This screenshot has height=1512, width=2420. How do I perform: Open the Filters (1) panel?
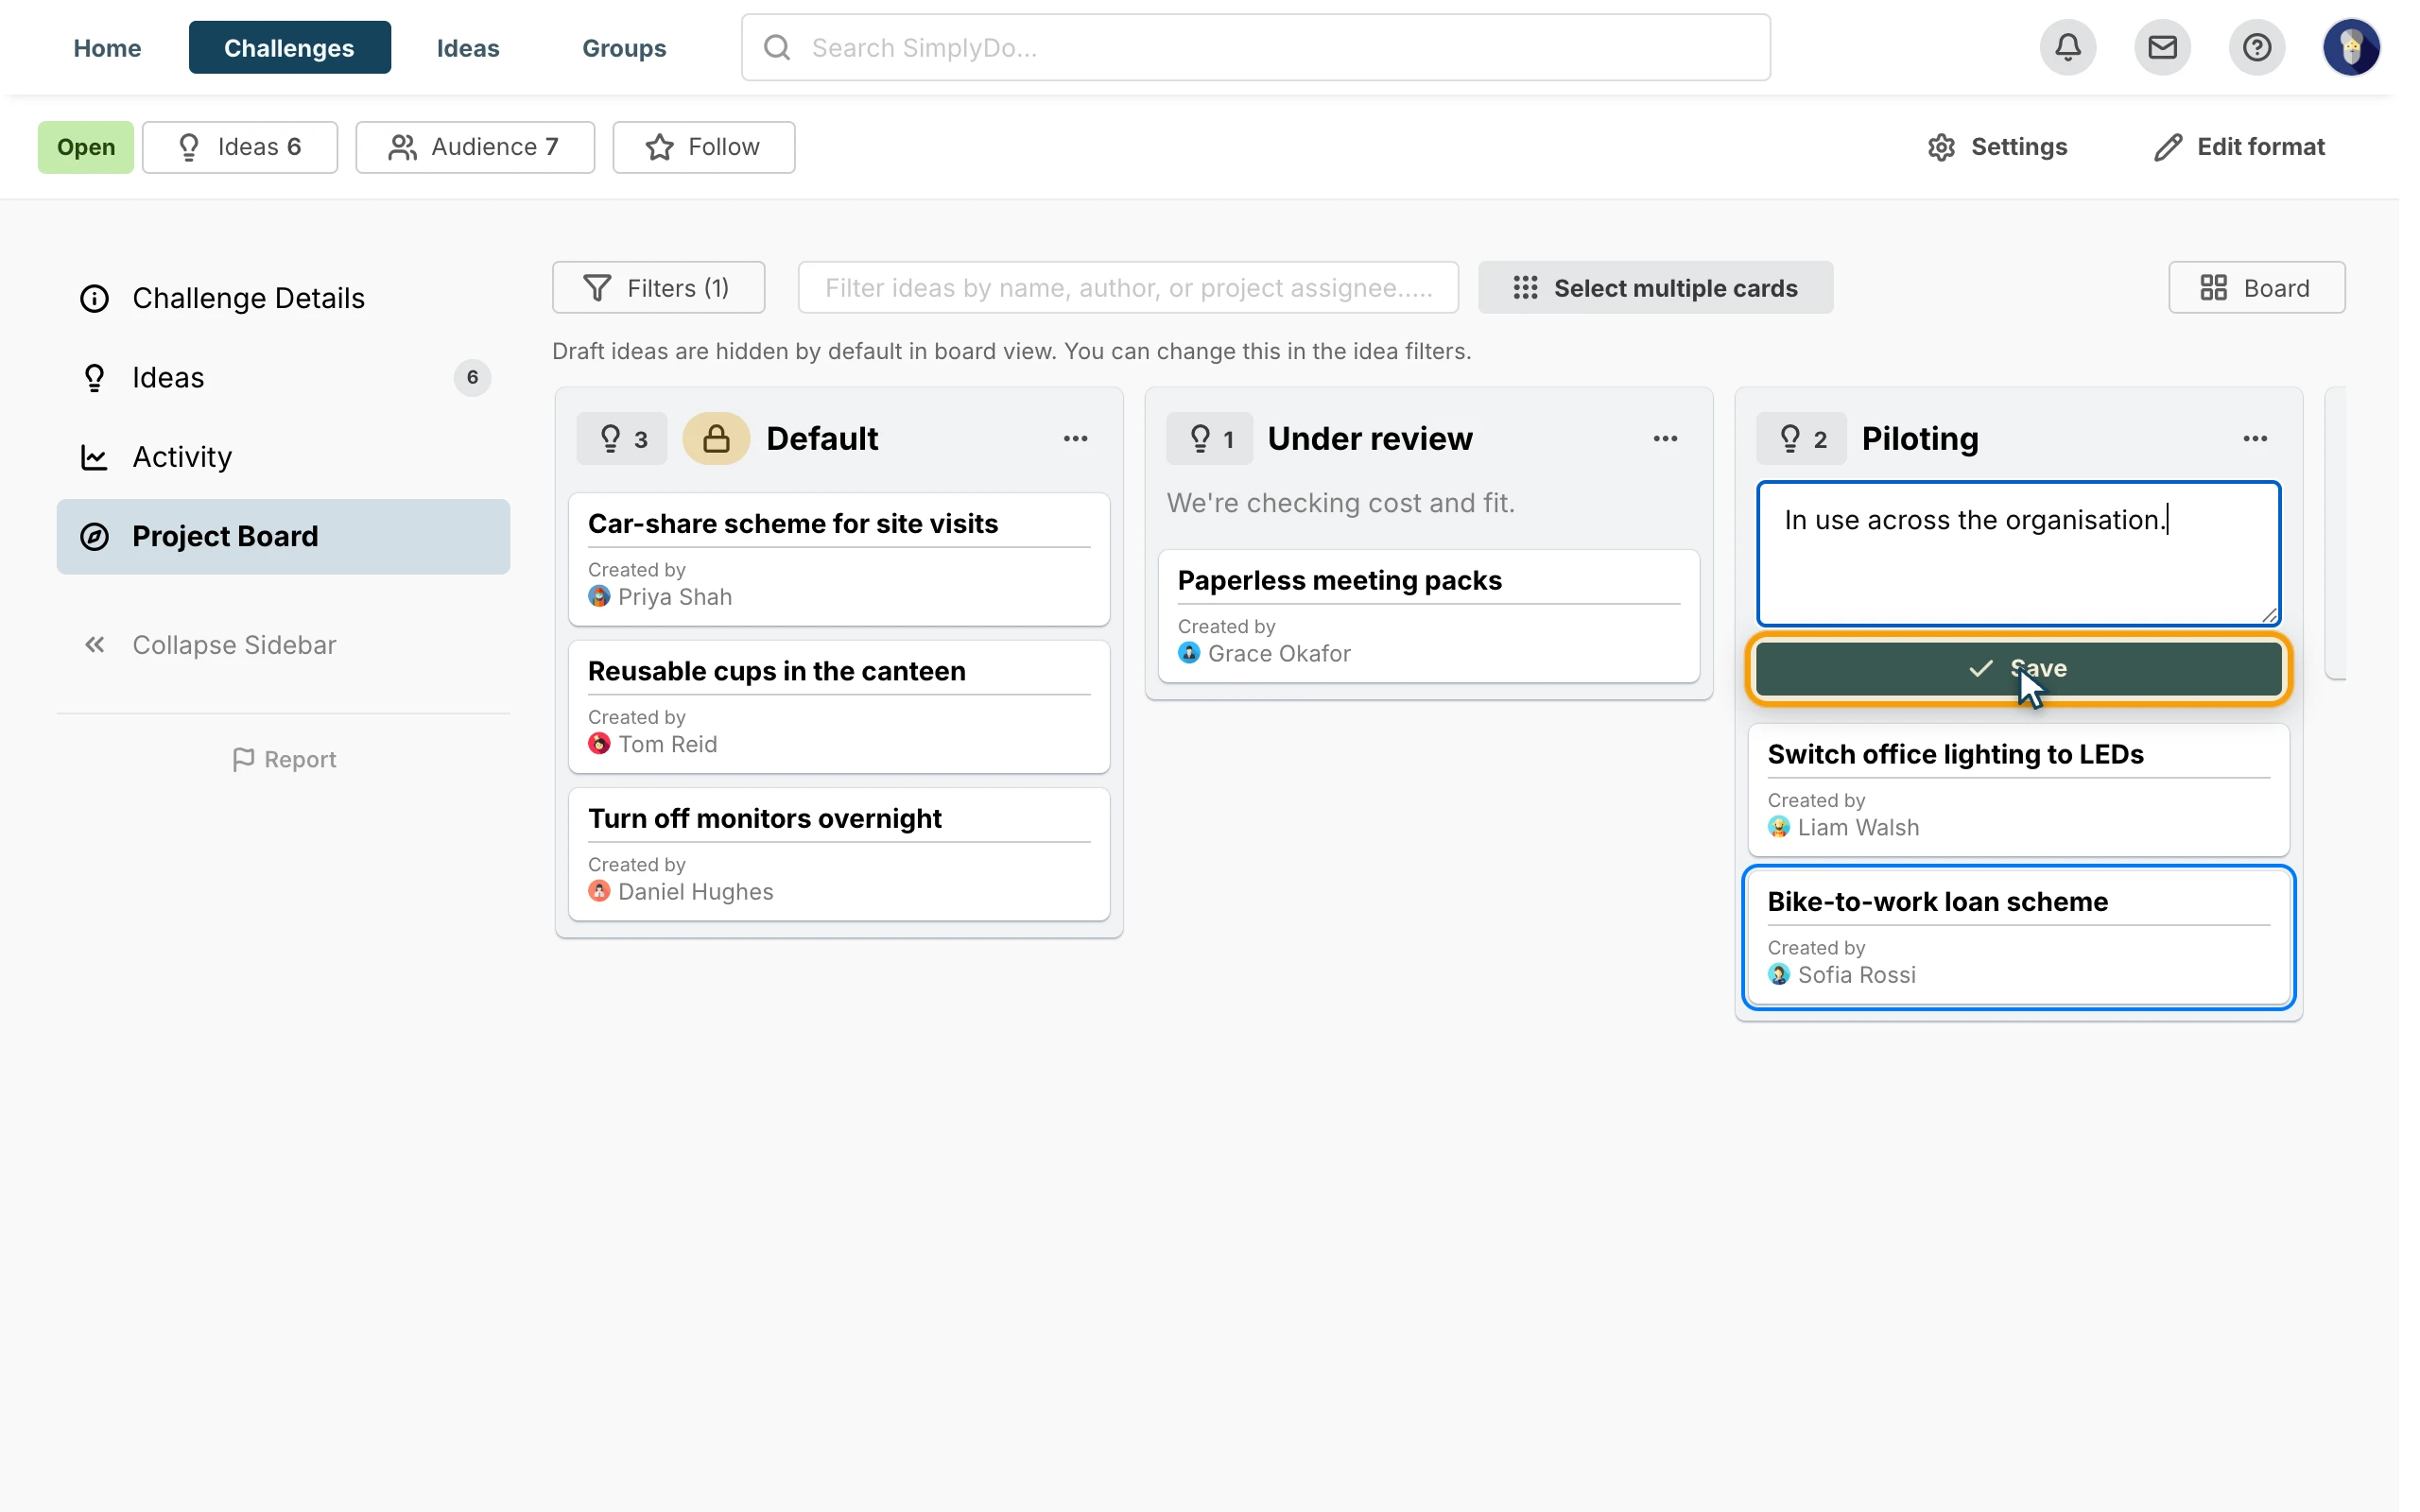(x=658, y=288)
